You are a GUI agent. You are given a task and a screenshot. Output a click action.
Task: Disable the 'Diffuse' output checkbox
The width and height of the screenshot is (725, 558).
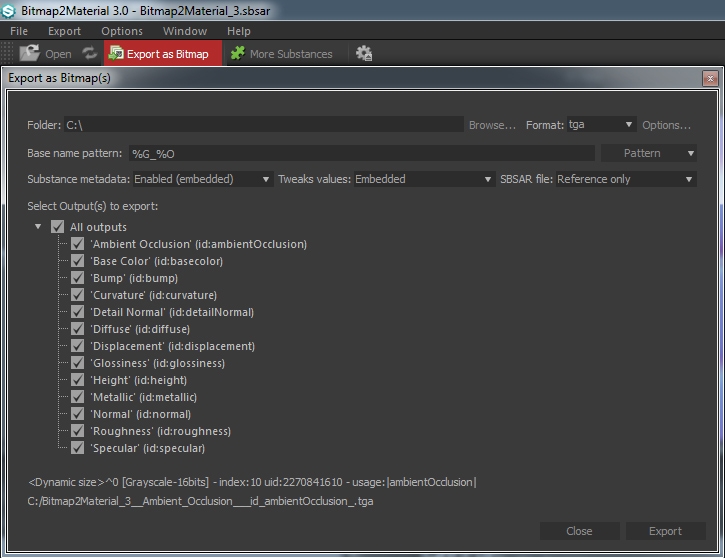[x=77, y=329]
